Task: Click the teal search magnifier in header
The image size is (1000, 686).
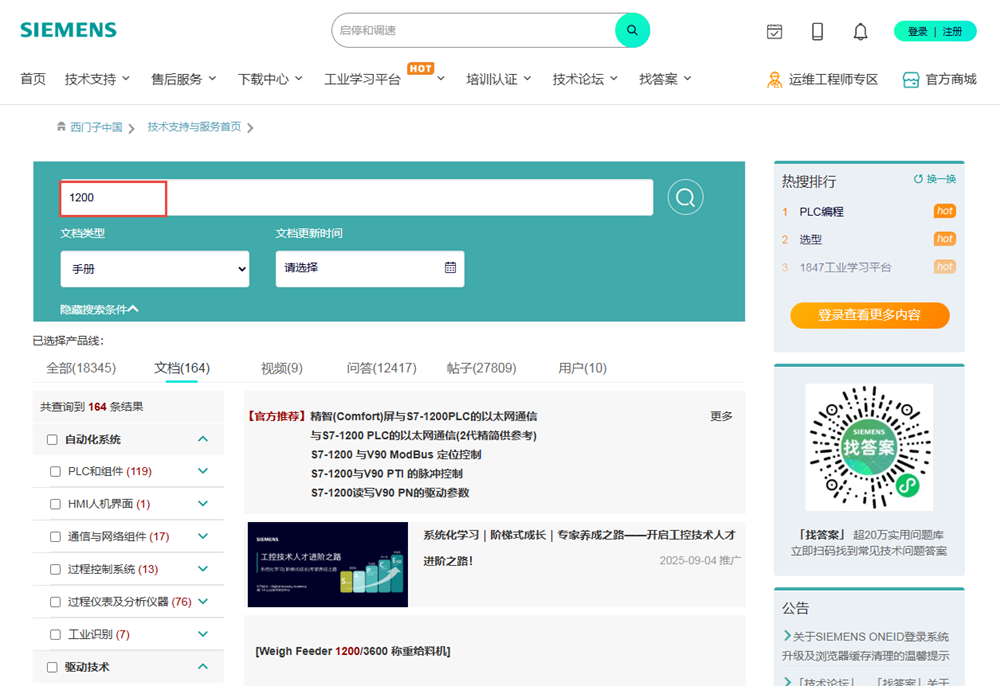Action: [x=632, y=30]
